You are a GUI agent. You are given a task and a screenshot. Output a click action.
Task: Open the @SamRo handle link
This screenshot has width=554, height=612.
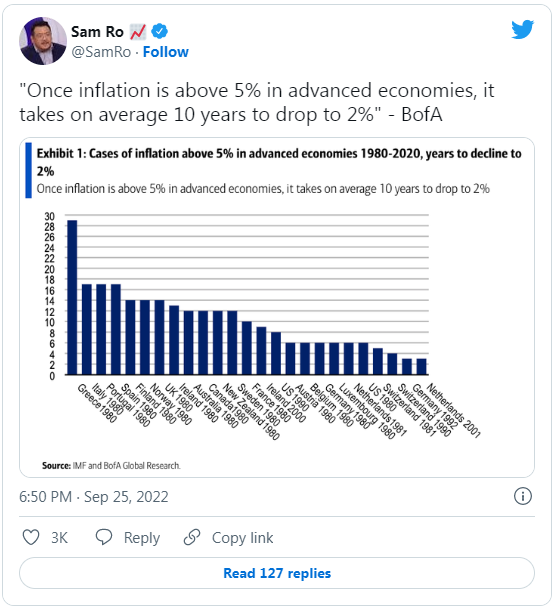coord(101,52)
